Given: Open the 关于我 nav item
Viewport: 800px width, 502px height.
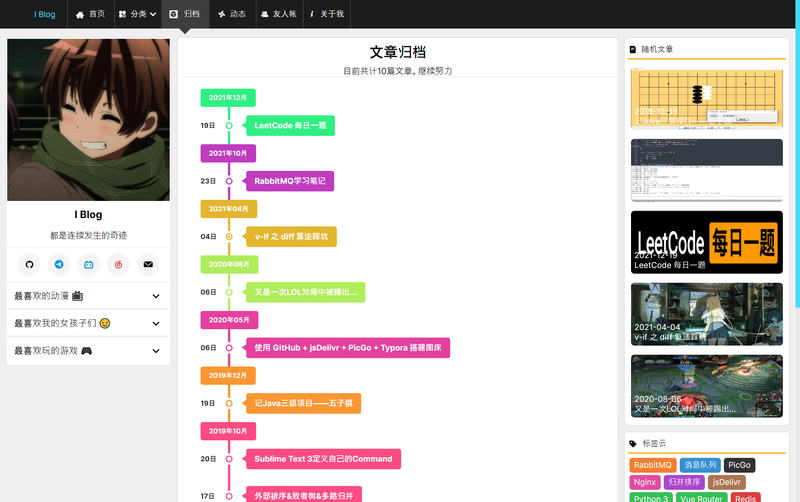Looking at the screenshot, I should click(327, 14).
